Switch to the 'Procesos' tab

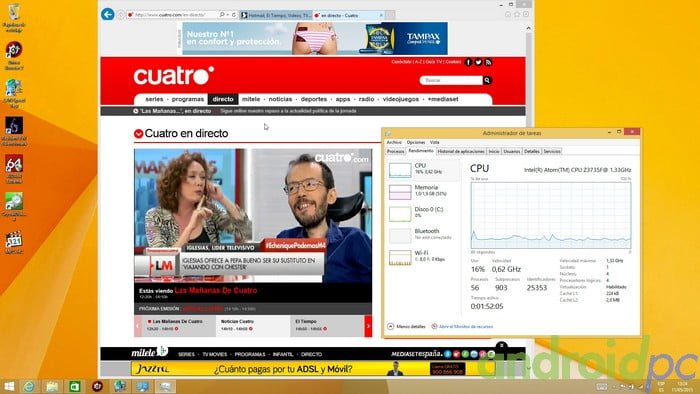tap(395, 152)
